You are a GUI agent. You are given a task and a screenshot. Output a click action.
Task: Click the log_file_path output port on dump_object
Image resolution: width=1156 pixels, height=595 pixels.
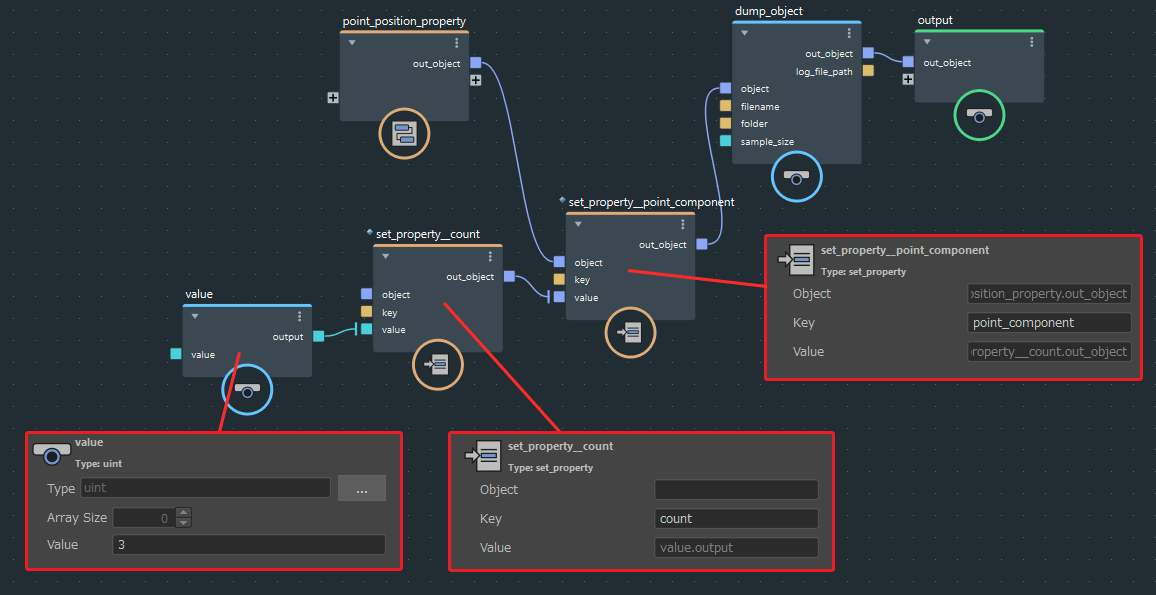[x=868, y=71]
